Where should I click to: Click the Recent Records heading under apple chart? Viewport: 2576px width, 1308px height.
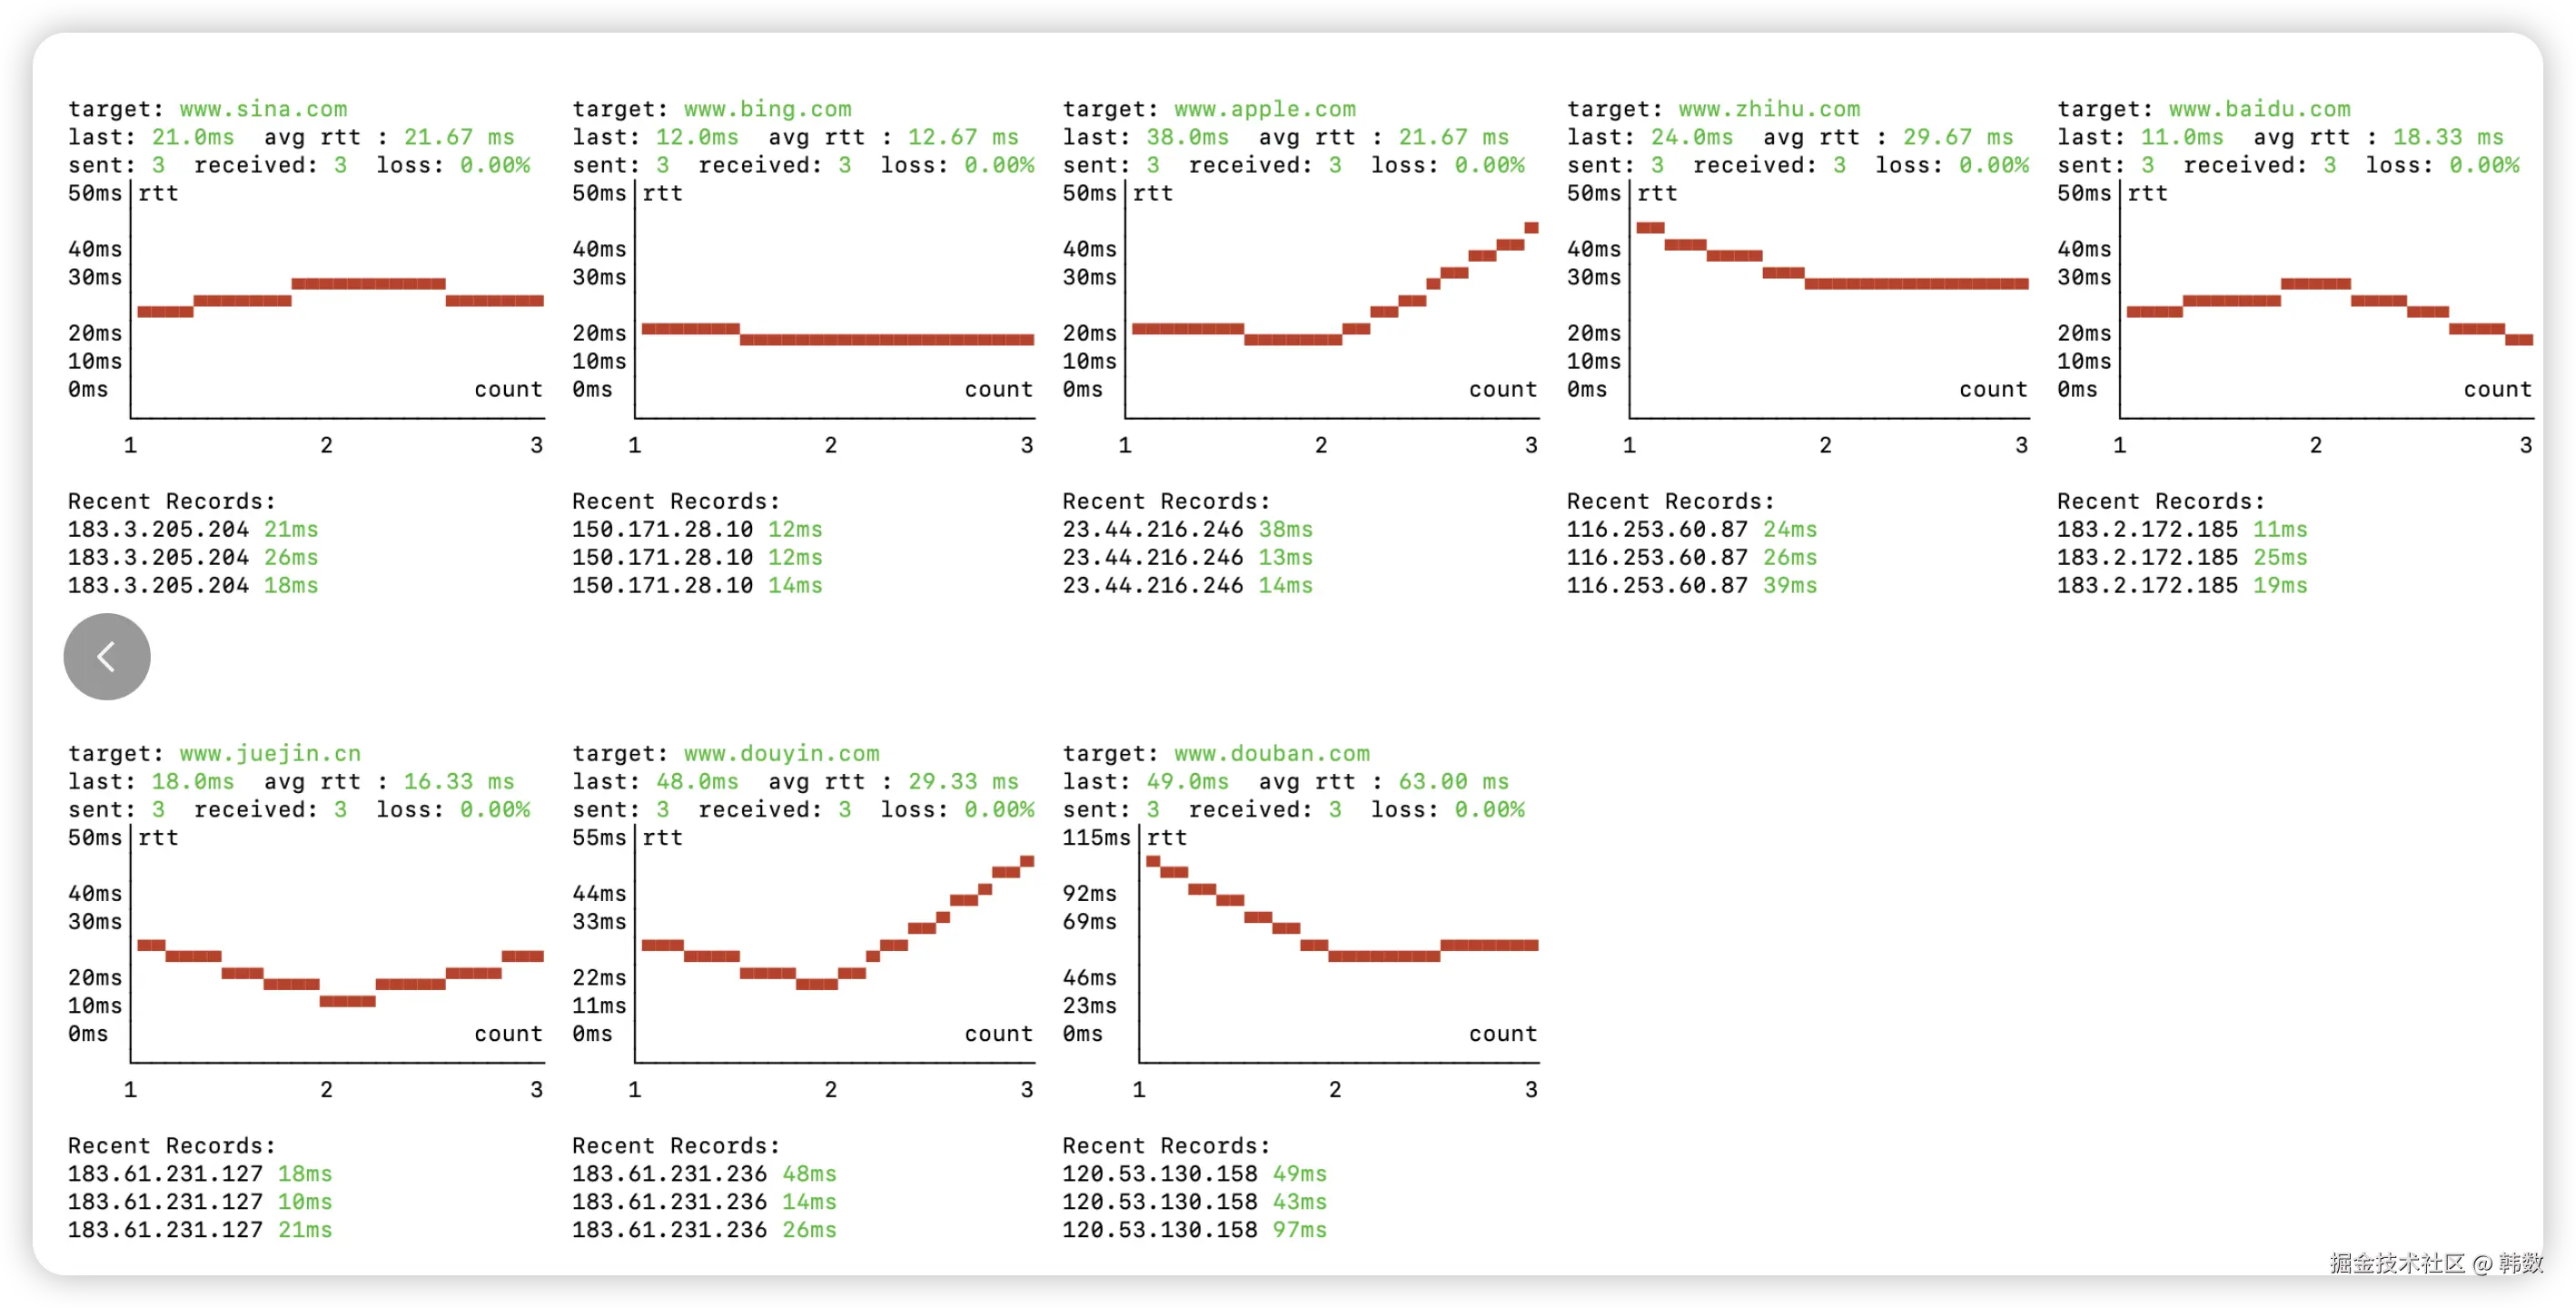(1166, 501)
